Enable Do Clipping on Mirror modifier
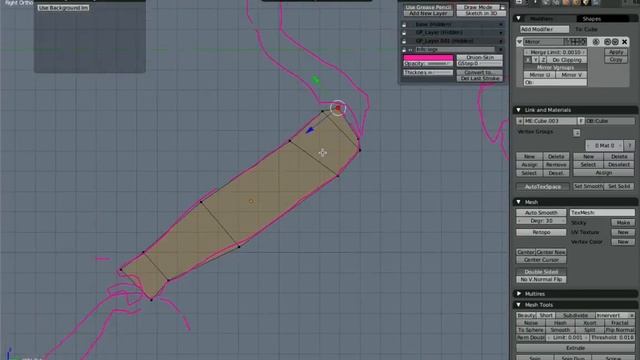Image resolution: width=640 pixels, height=360 pixels. (567, 60)
